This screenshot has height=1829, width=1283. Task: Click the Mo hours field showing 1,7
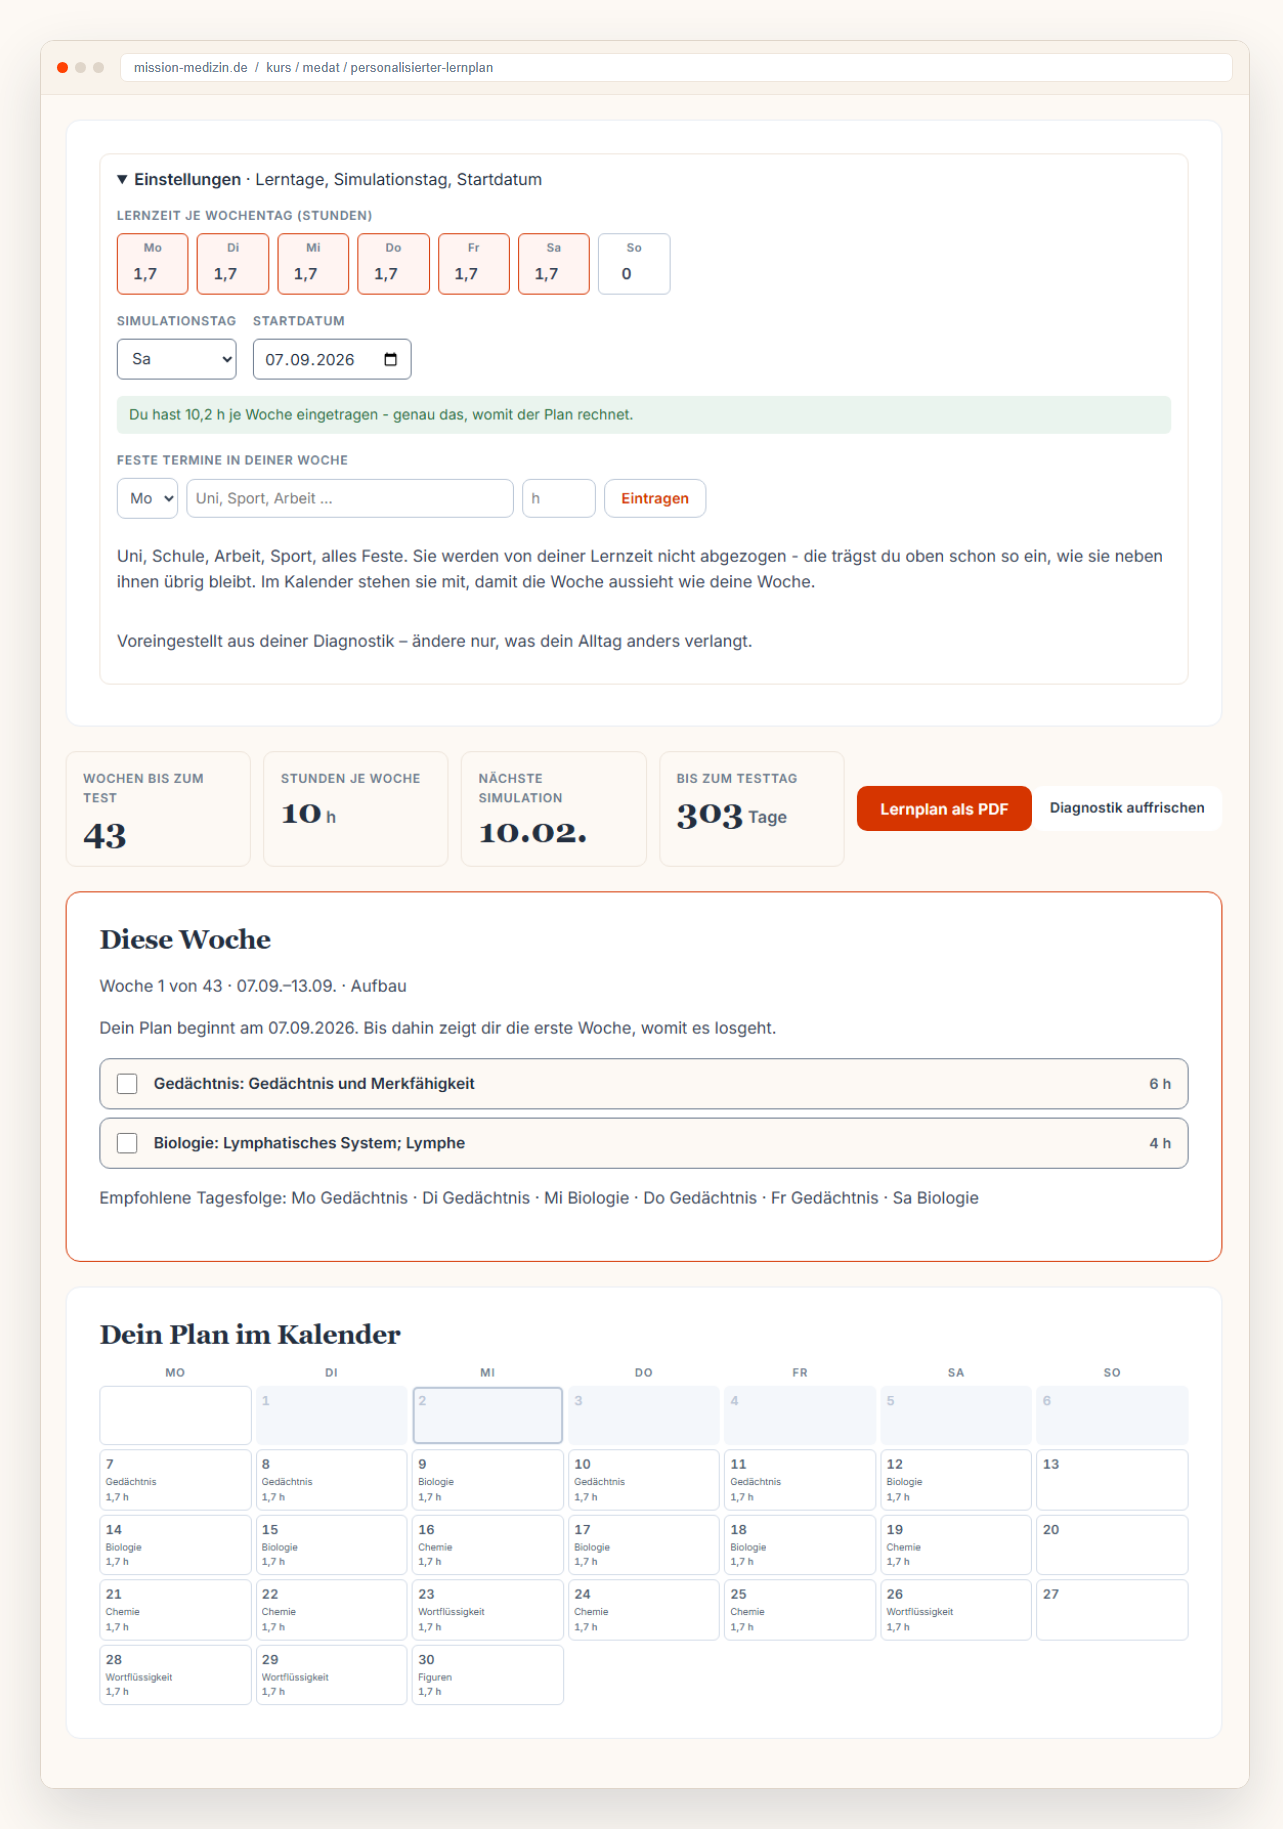(152, 264)
